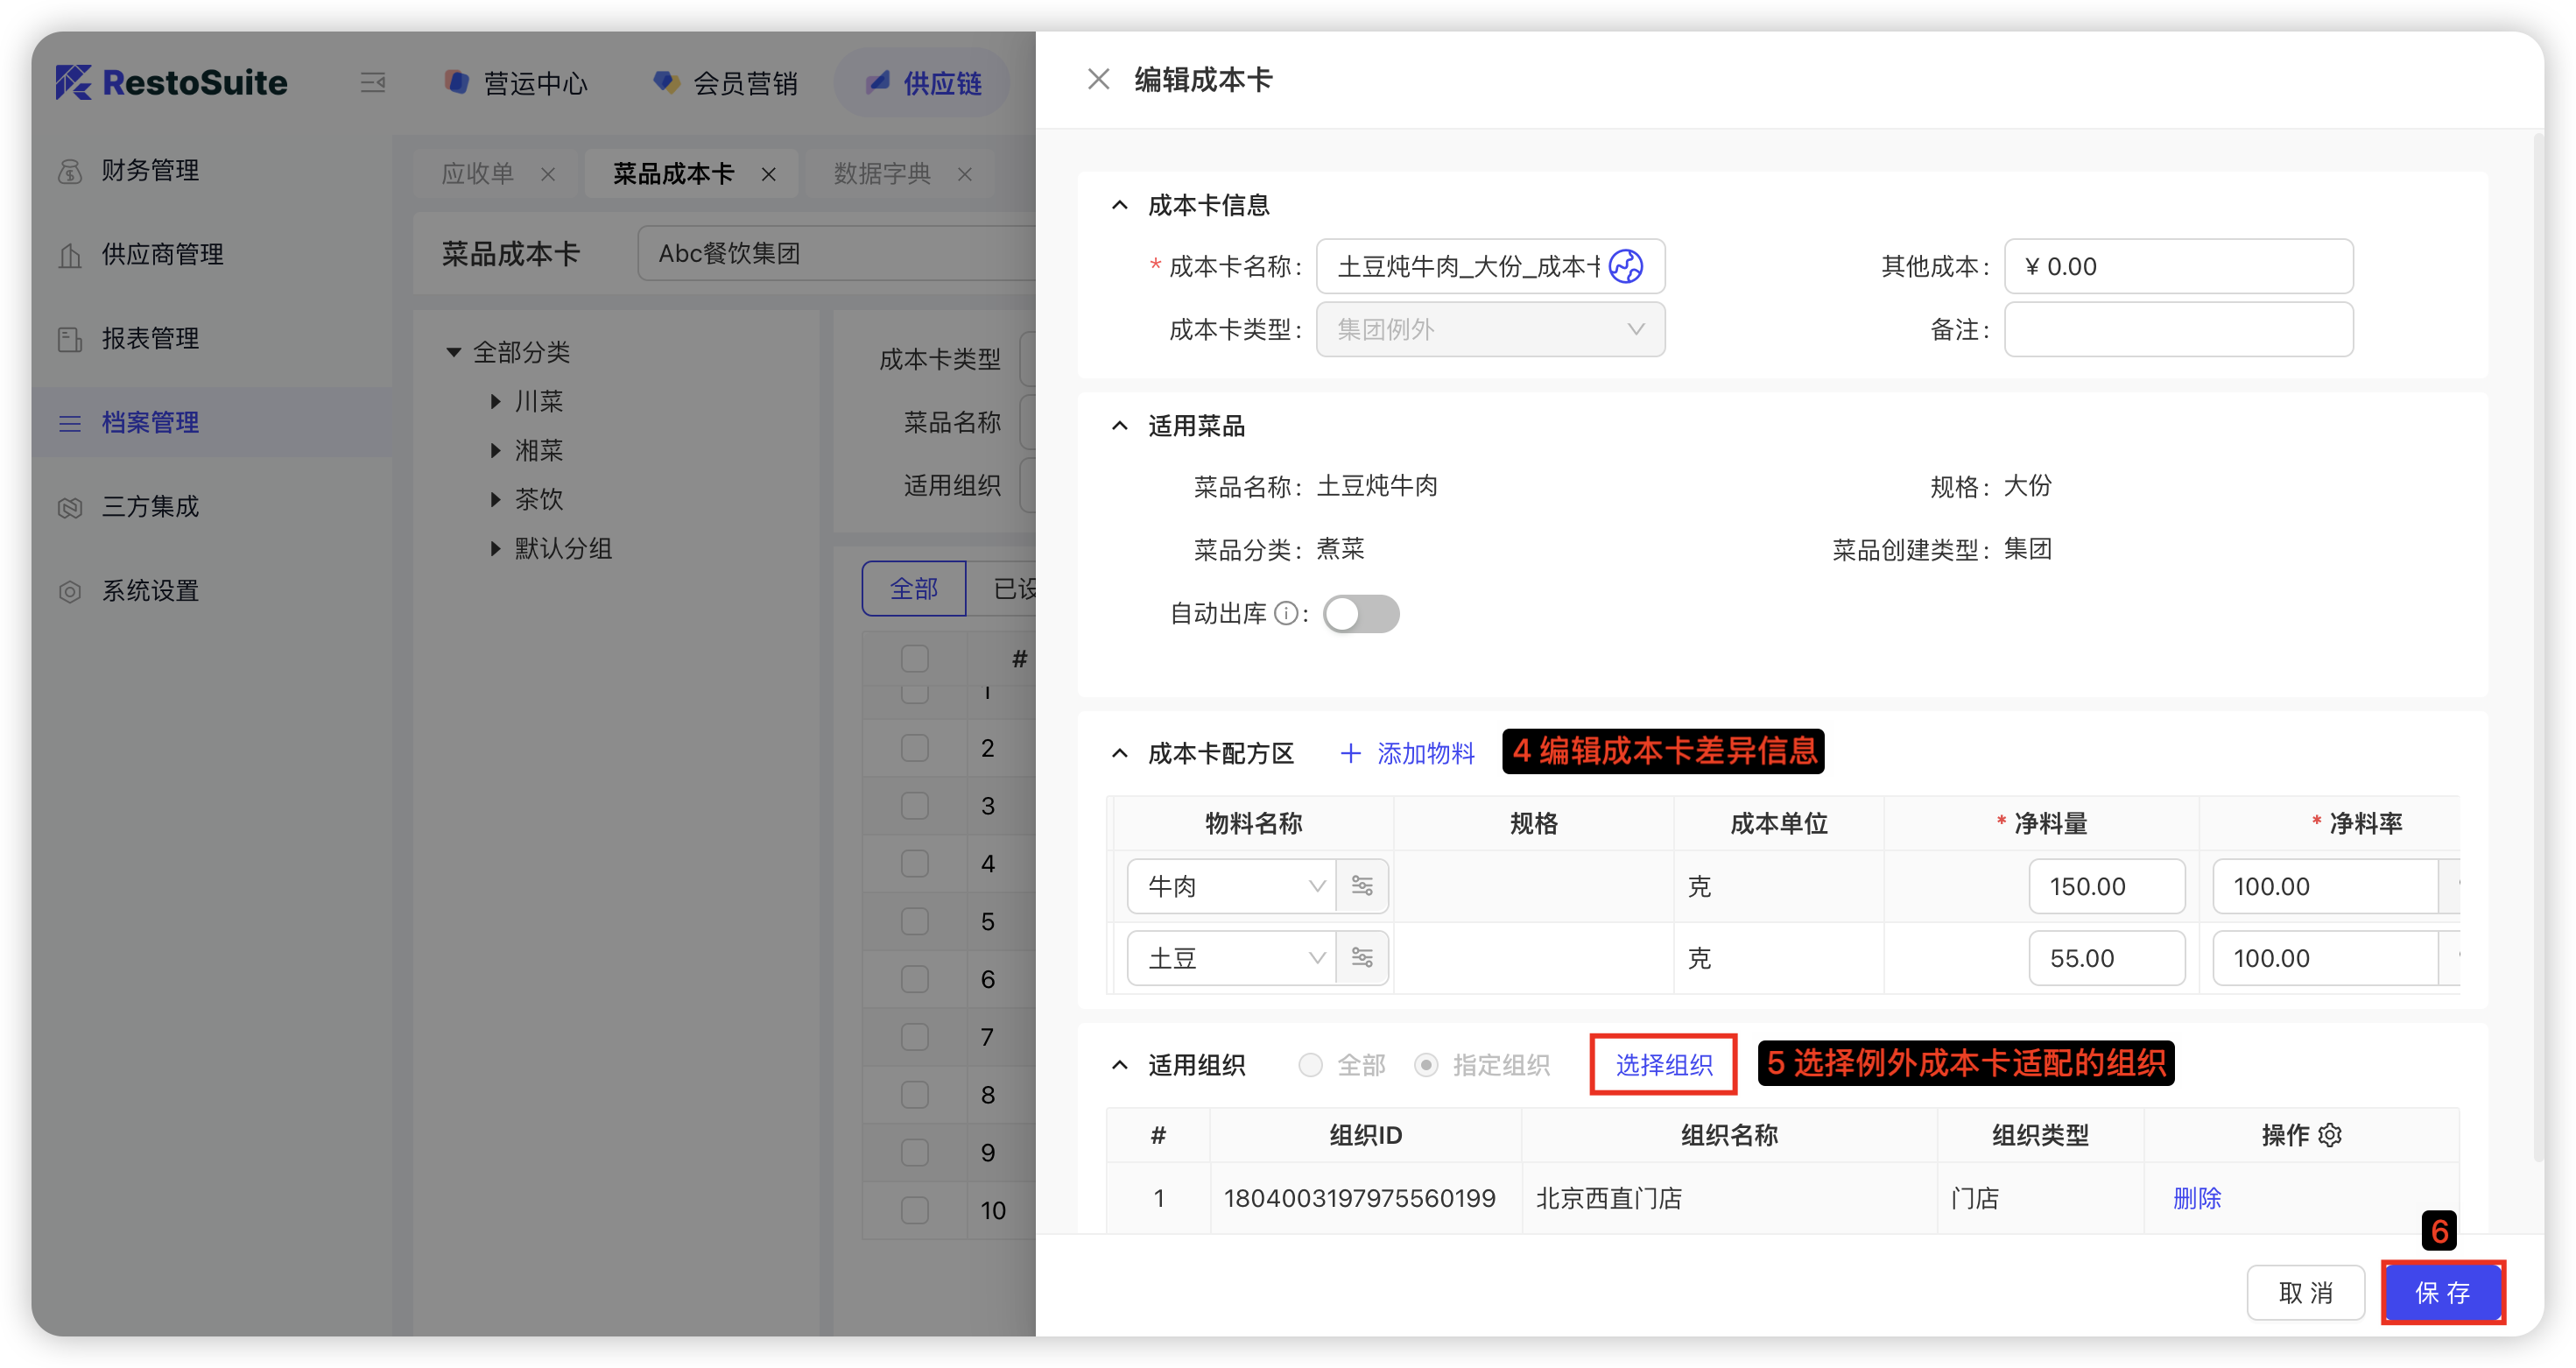
Task: Click the plus icon for 添加物料
Action: (x=1350, y=754)
